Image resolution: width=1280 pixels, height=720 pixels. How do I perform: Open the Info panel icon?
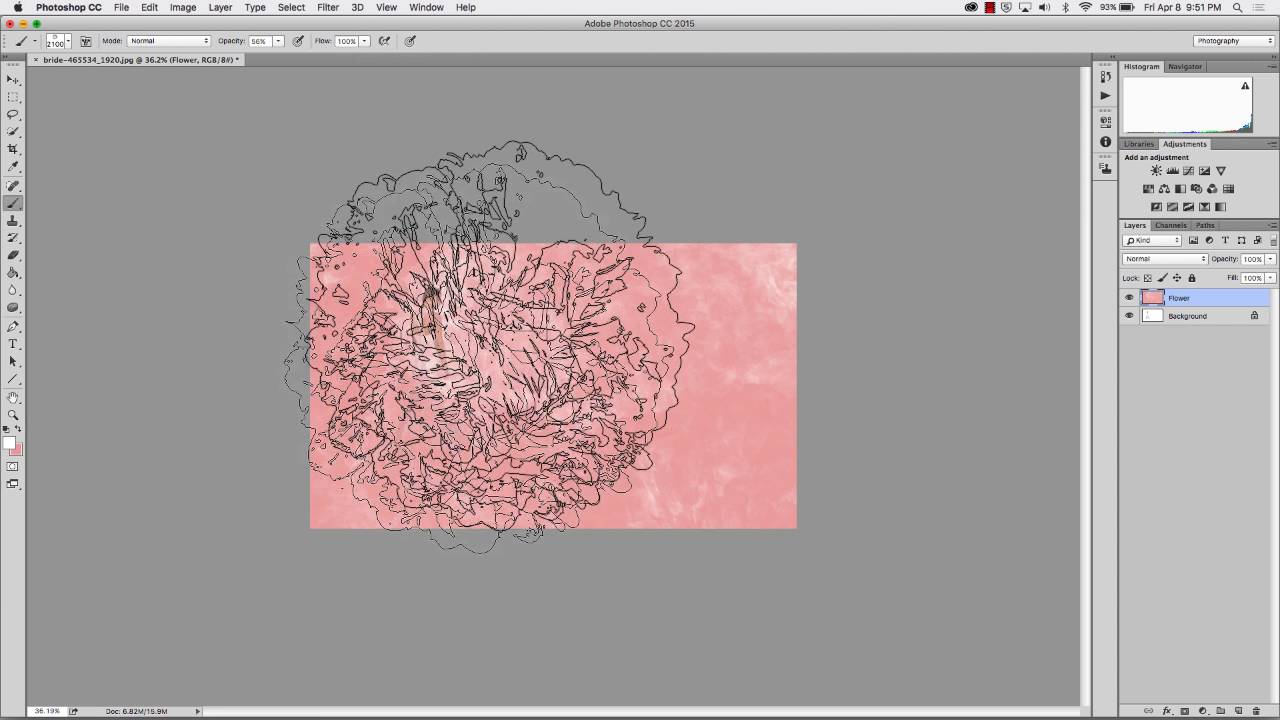point(1105,142)
